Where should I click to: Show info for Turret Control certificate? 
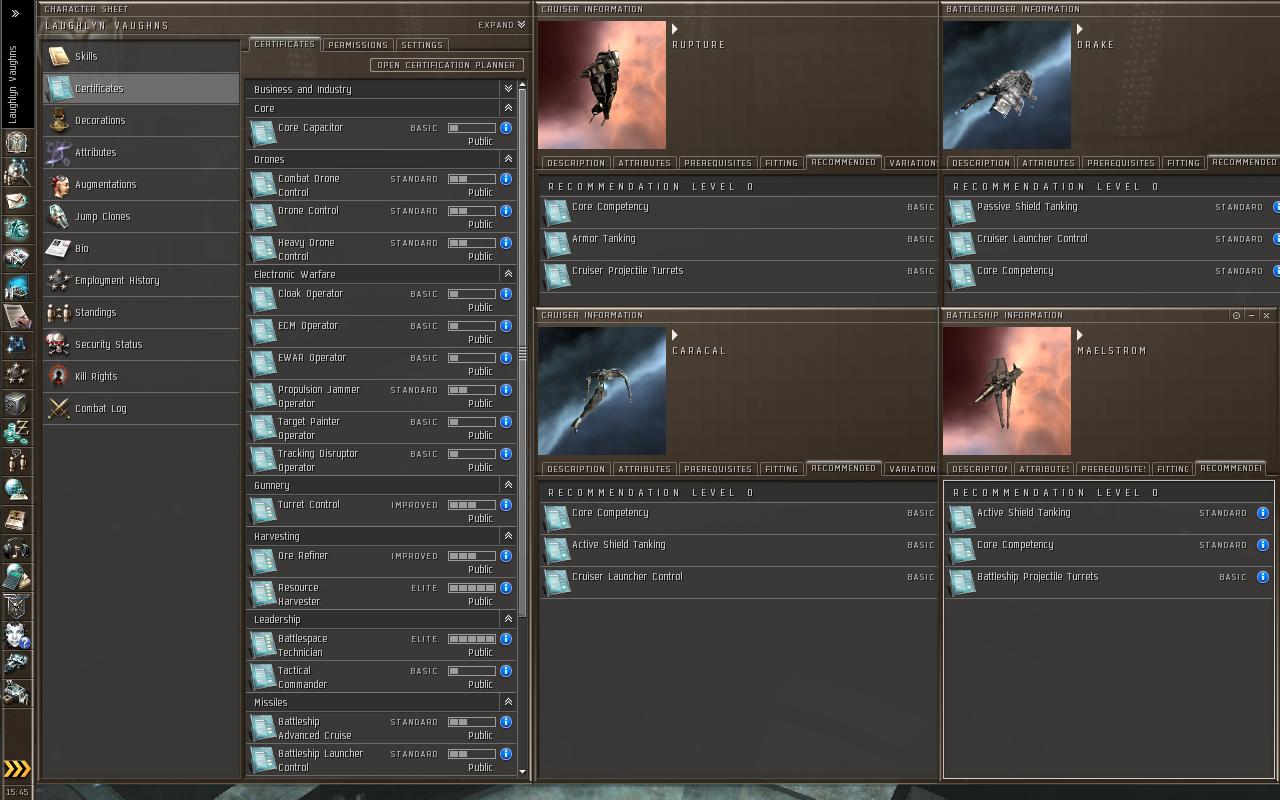pos(506,505)
